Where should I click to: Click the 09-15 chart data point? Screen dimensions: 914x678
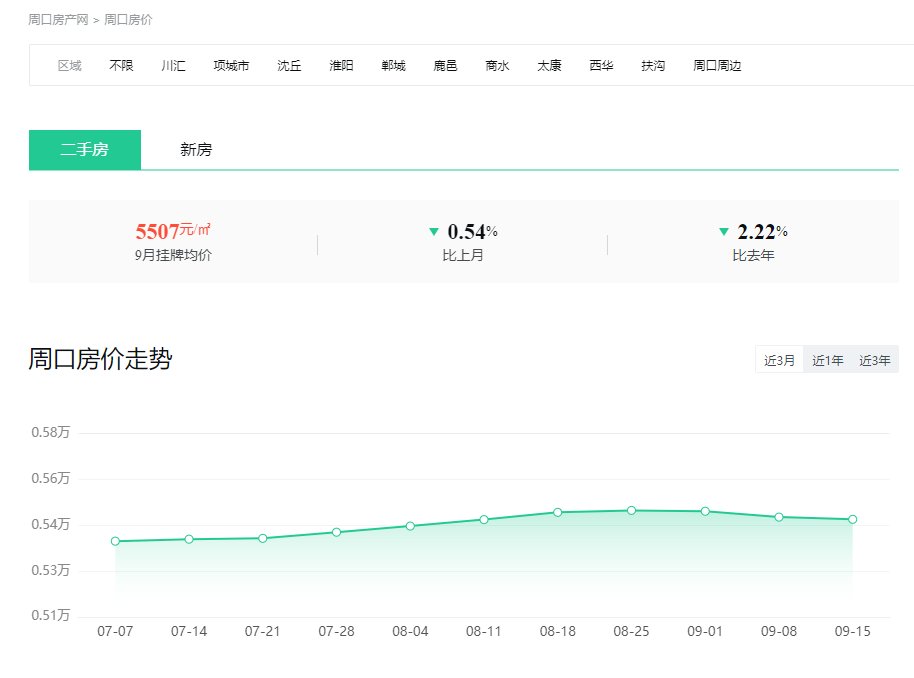click(853, 519)
